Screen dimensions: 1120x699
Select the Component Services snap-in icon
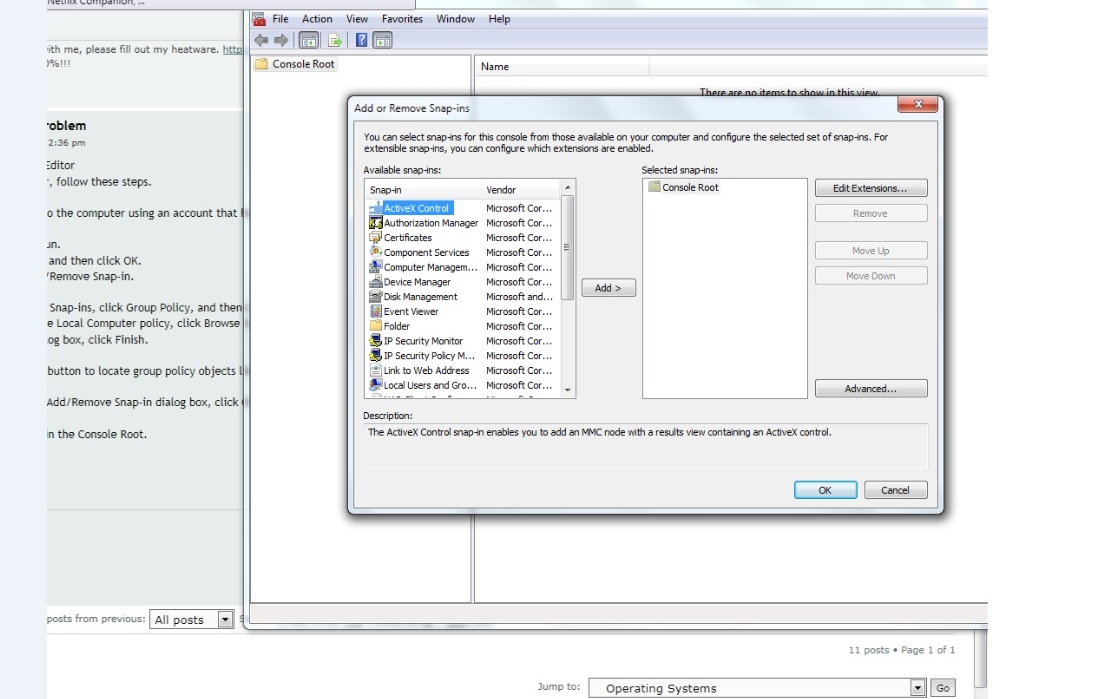(376, 253)
